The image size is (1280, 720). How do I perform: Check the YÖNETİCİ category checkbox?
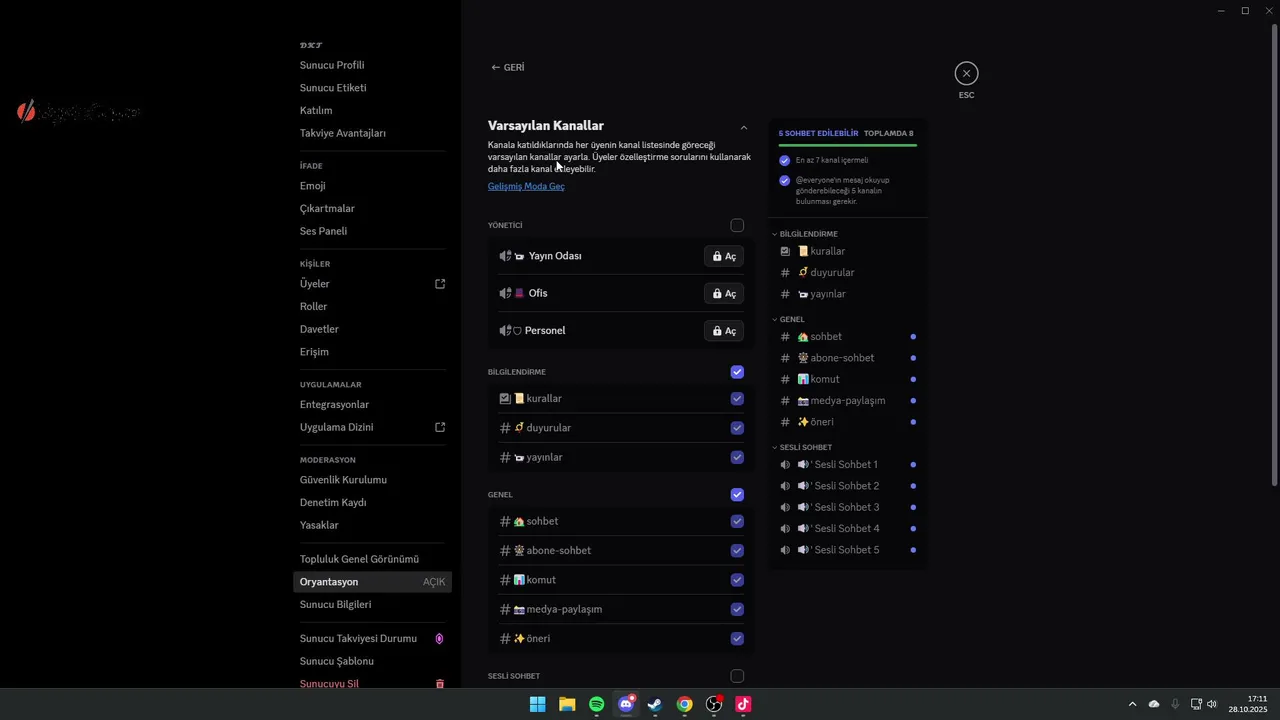click(x=737, y=225)
